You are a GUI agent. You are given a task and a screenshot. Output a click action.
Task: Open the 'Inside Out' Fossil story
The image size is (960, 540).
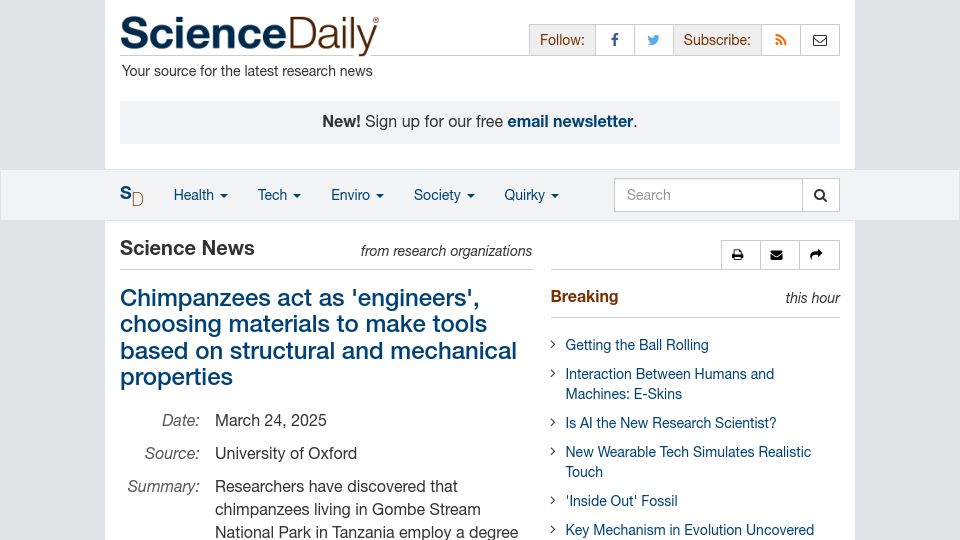click(621, 501)
